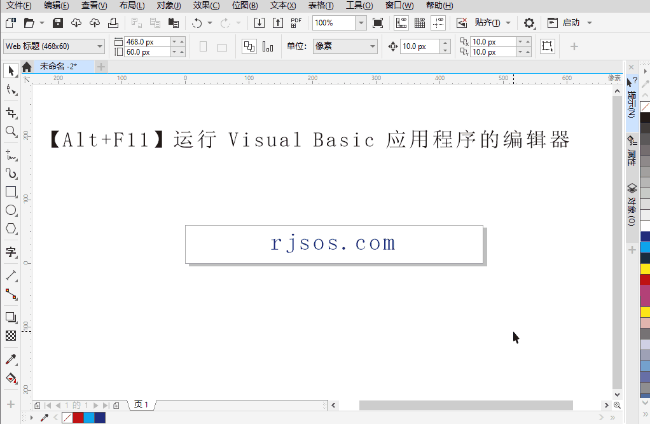Image resolution: width=650 pixels, height=424 pixels.
Task: Expand the 贴齐 snap-to dropdown
Action: pyautogui.click(x=508, y=23)
